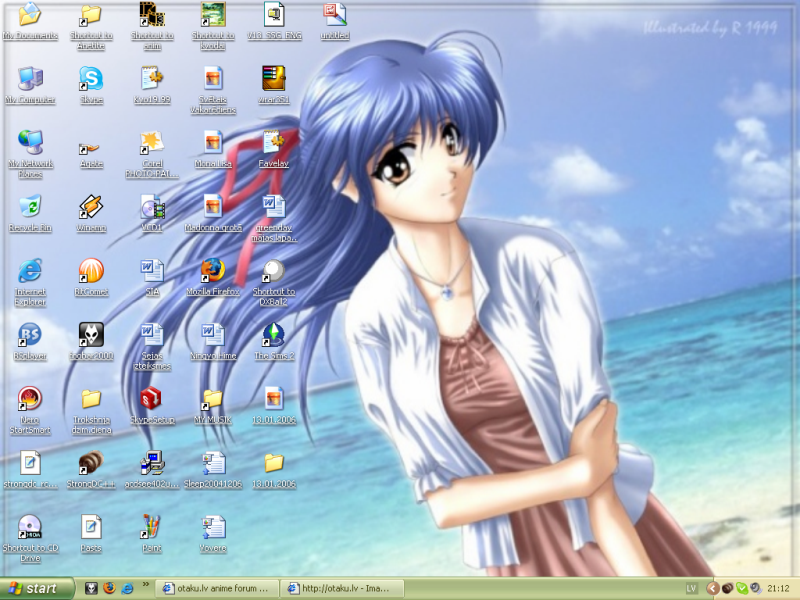Open the MY MUSIK folder shortcut
The height and width of the screenshot is (600, 800).
click(213, 406)
